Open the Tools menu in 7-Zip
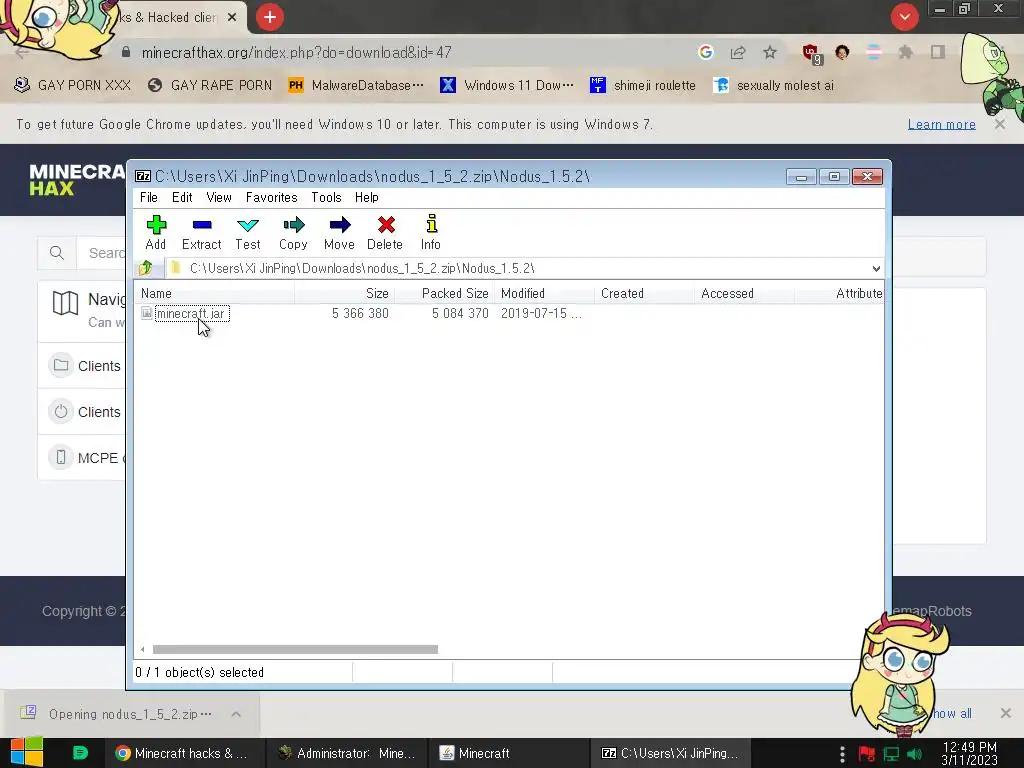This screenshot has width=1024, height=768. click(327, 197)
